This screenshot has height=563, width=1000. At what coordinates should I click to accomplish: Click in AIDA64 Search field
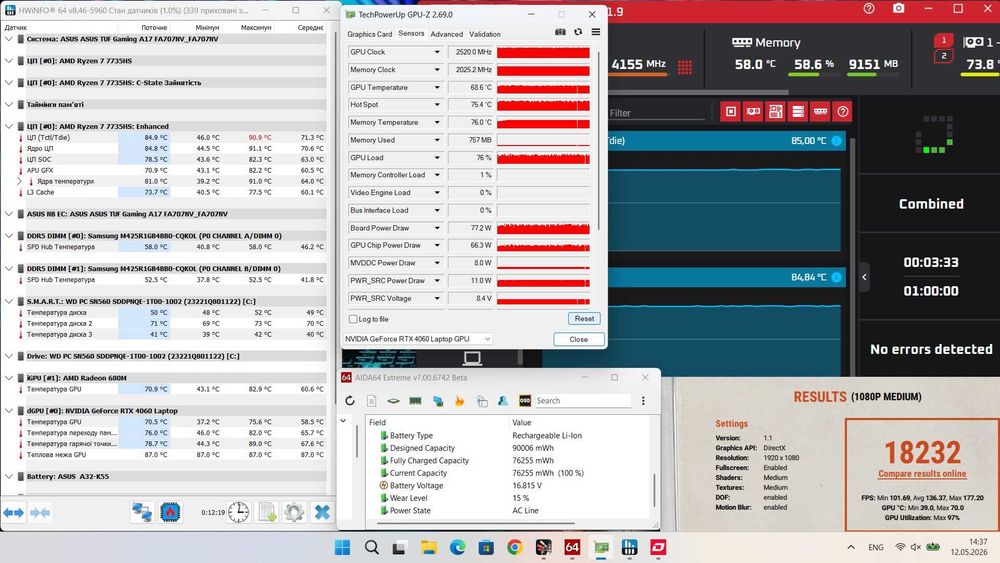coord(582,400)
